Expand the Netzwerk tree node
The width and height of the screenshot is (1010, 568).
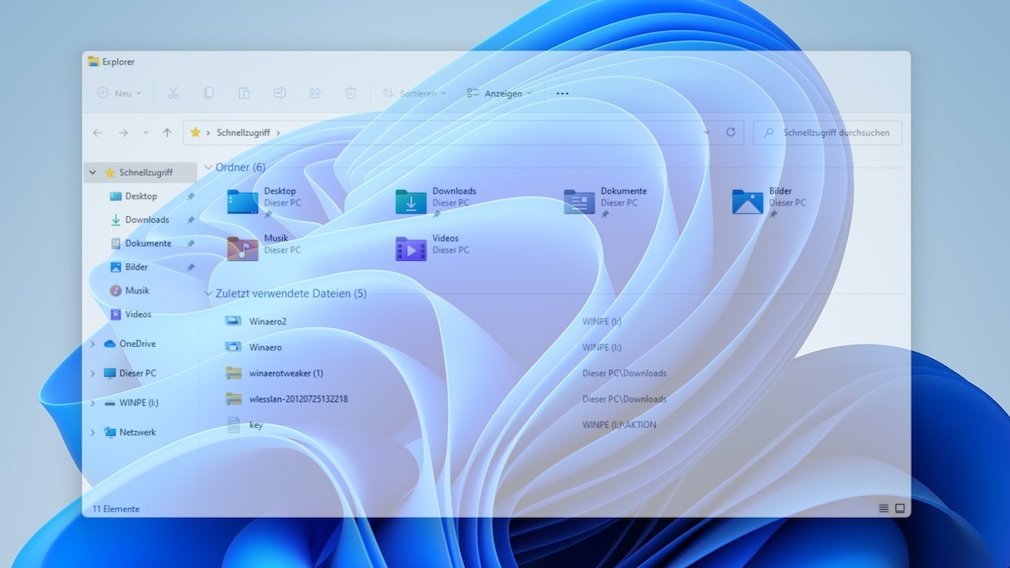[93, 433]
